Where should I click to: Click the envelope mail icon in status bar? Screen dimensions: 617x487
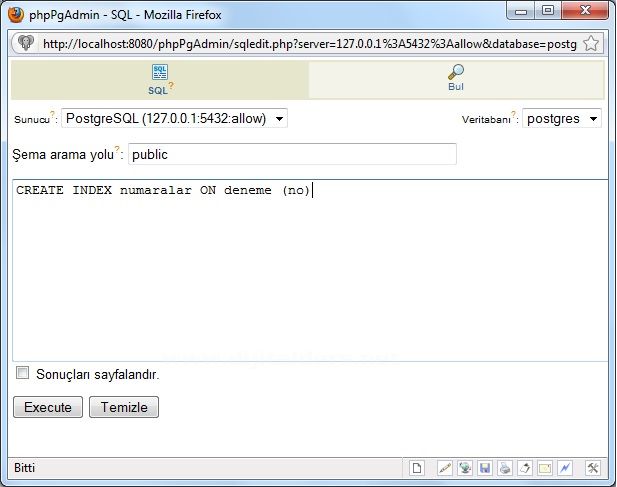point(545,468)
